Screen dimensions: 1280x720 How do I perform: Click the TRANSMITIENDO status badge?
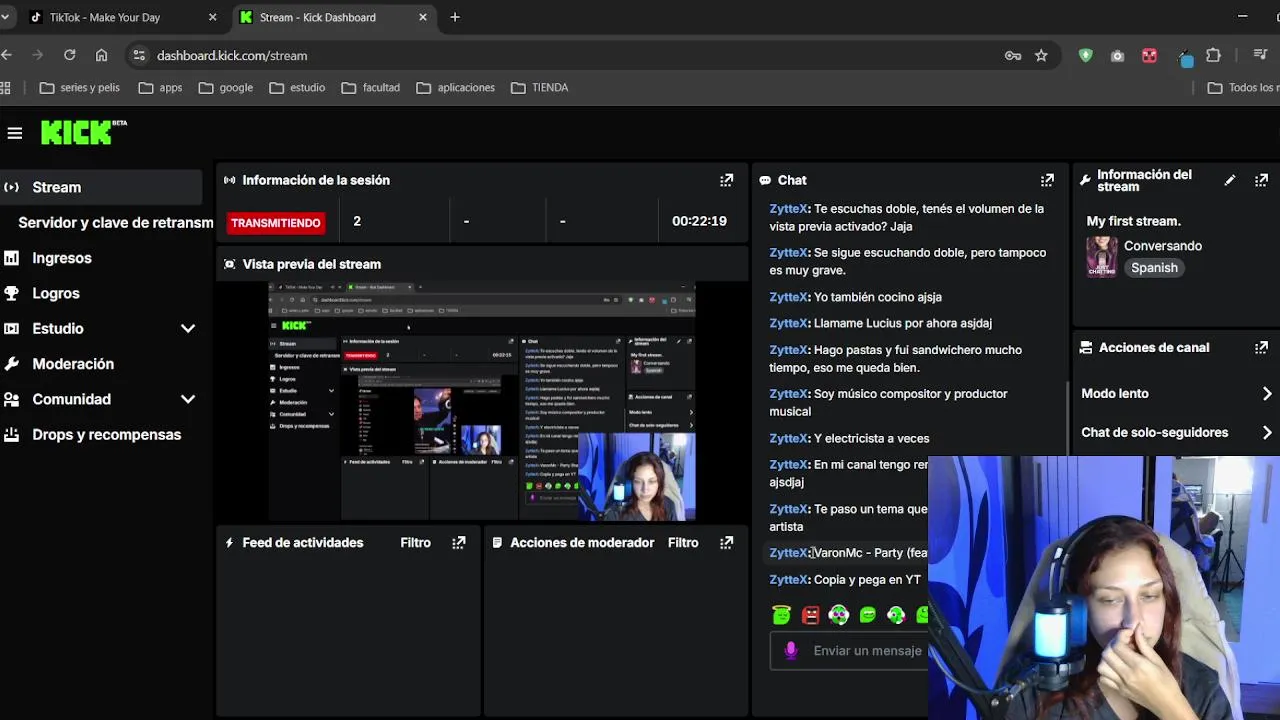(275, 223)
